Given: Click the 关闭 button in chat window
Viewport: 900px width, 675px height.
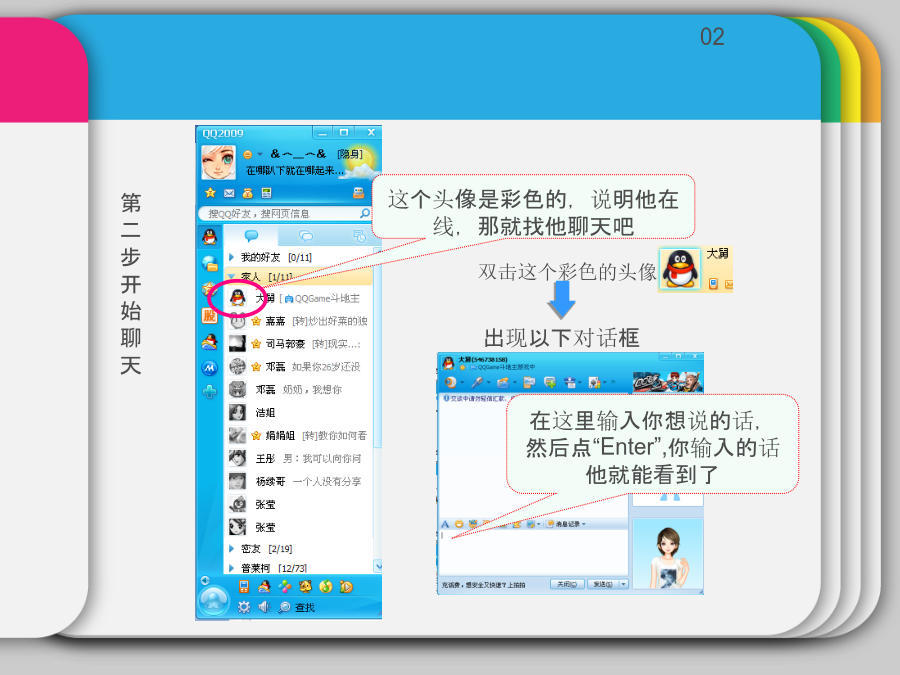Looking at the screenshot, I should click(569, 584).
